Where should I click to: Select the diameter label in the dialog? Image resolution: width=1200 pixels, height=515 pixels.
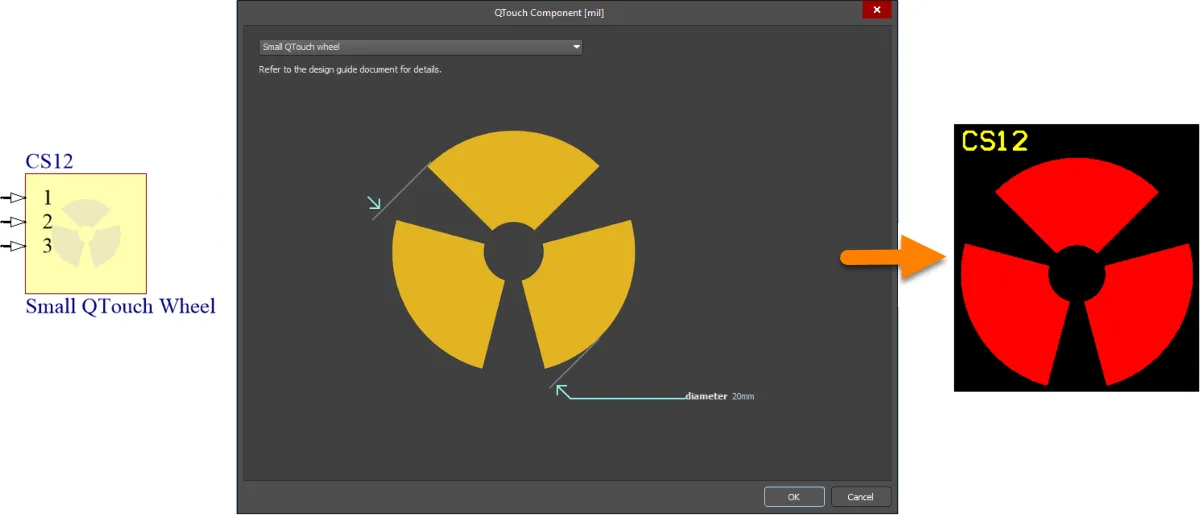706,397
